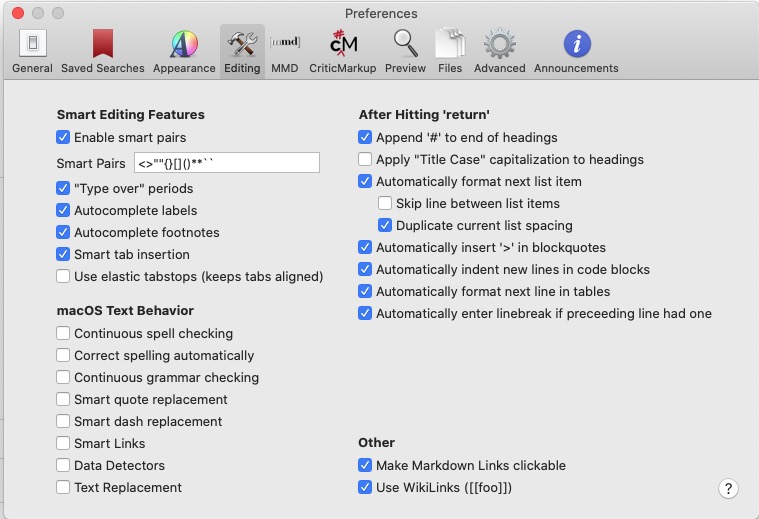
Task: Turn on Continuous spell checking
Action: tap(64, 333)
